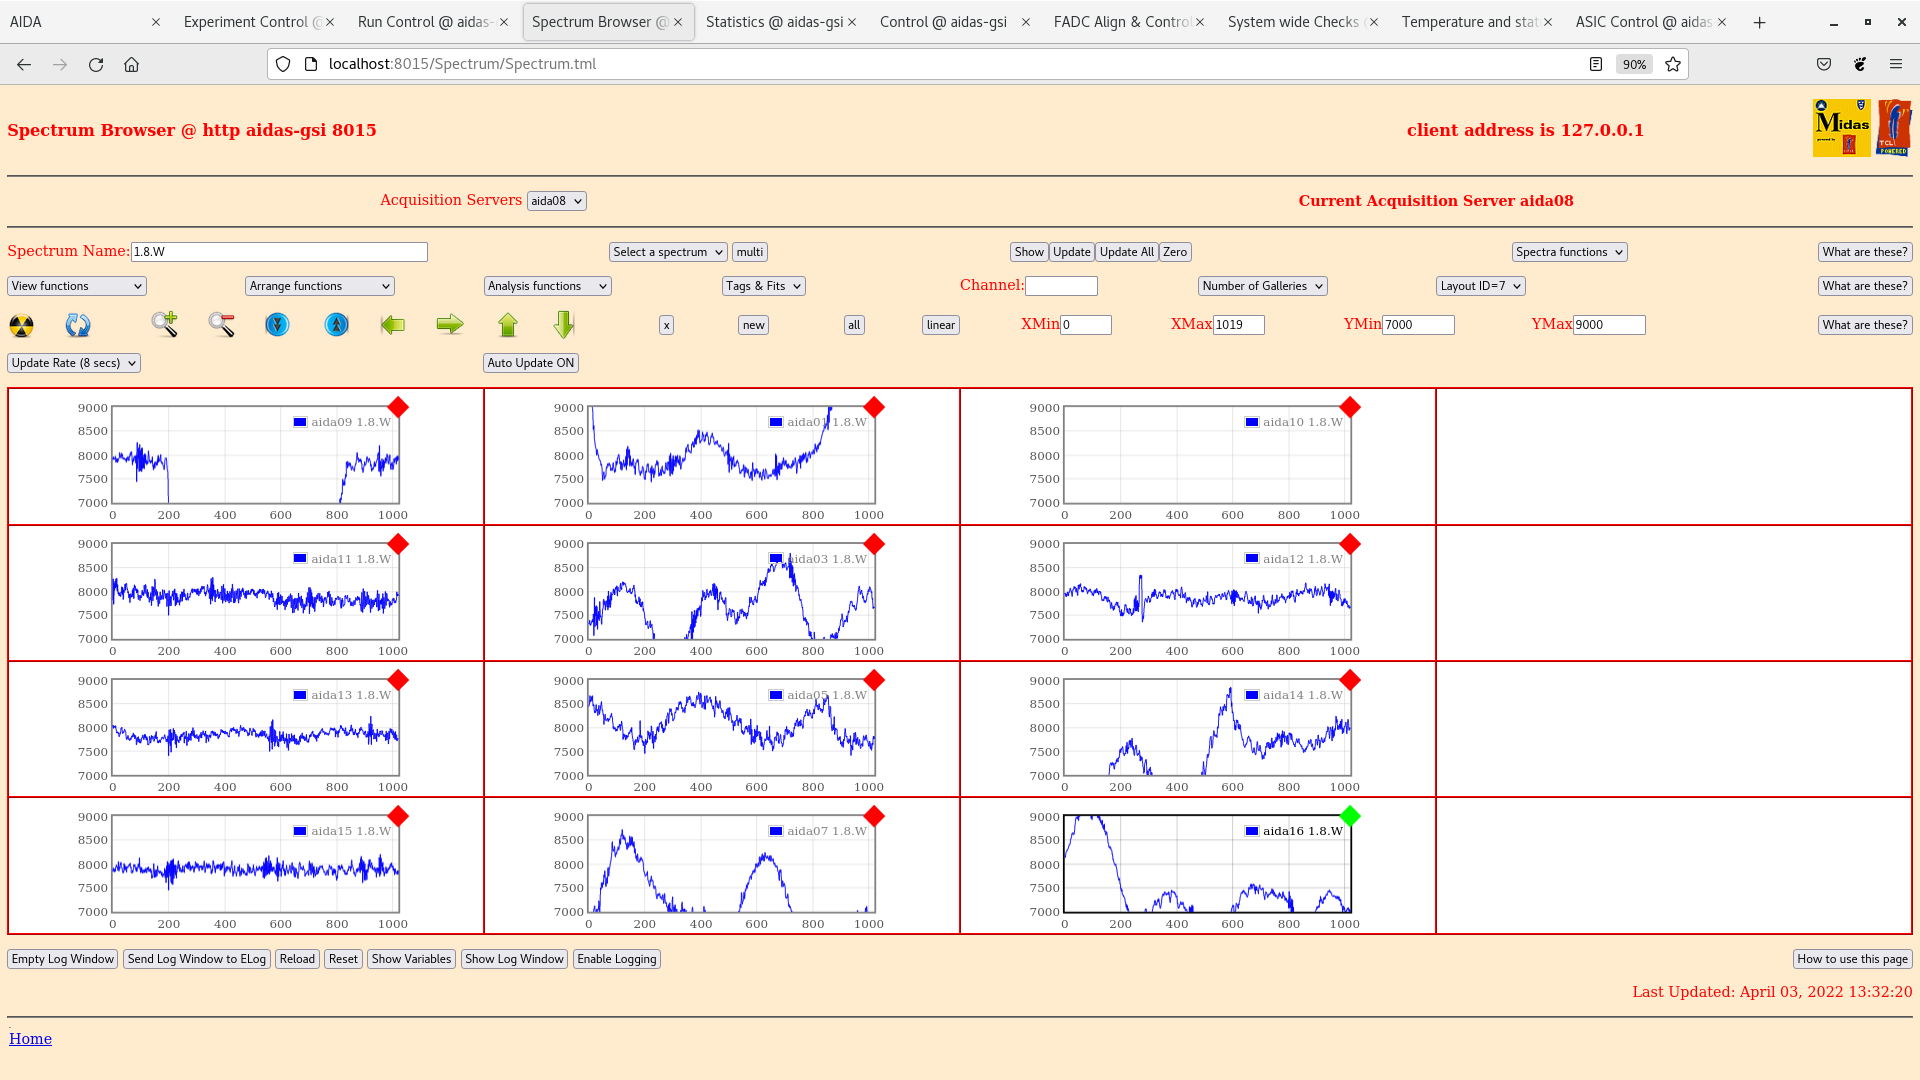Expand the Update Rate dropdown

point(74,363)
